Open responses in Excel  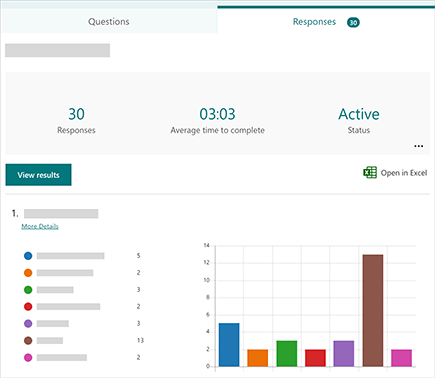click(x=395, y=173)
